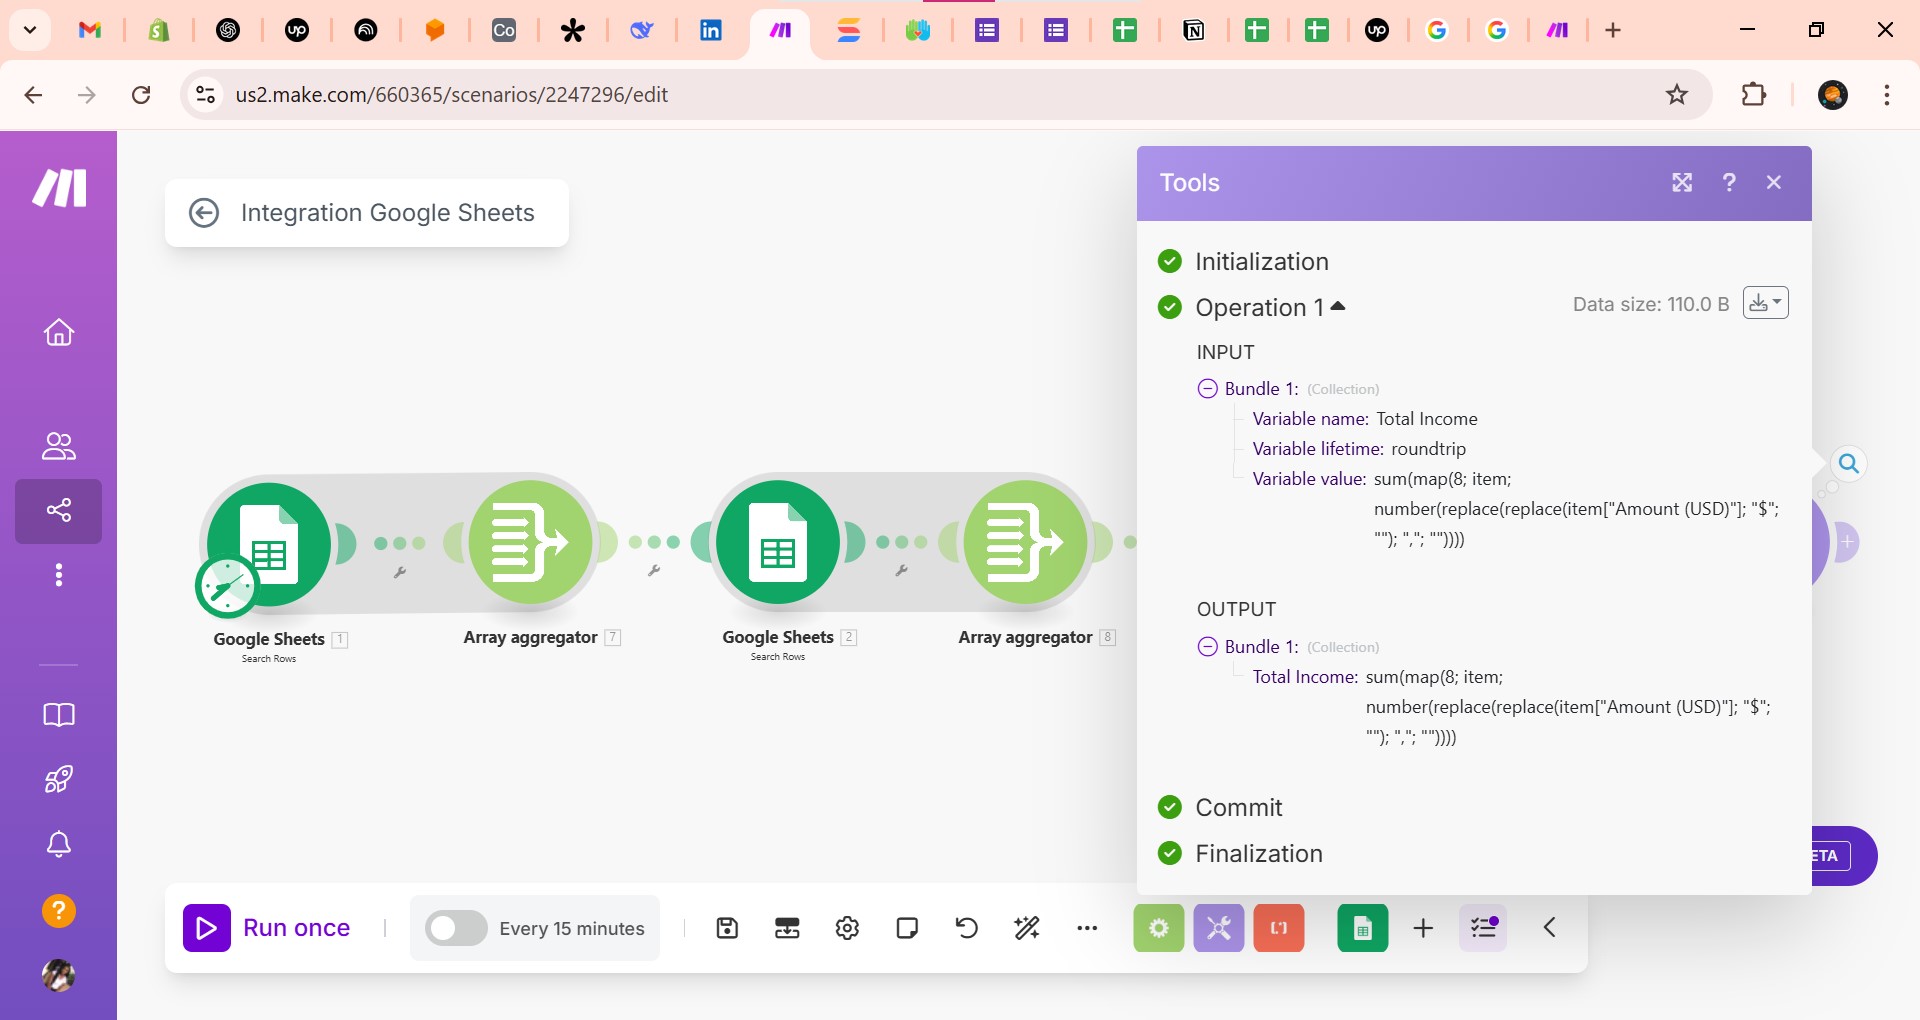This screenshot has height=1020, width=1920.
Task: Click the undo previous arrow icon
Action: [x=966, y=928]
